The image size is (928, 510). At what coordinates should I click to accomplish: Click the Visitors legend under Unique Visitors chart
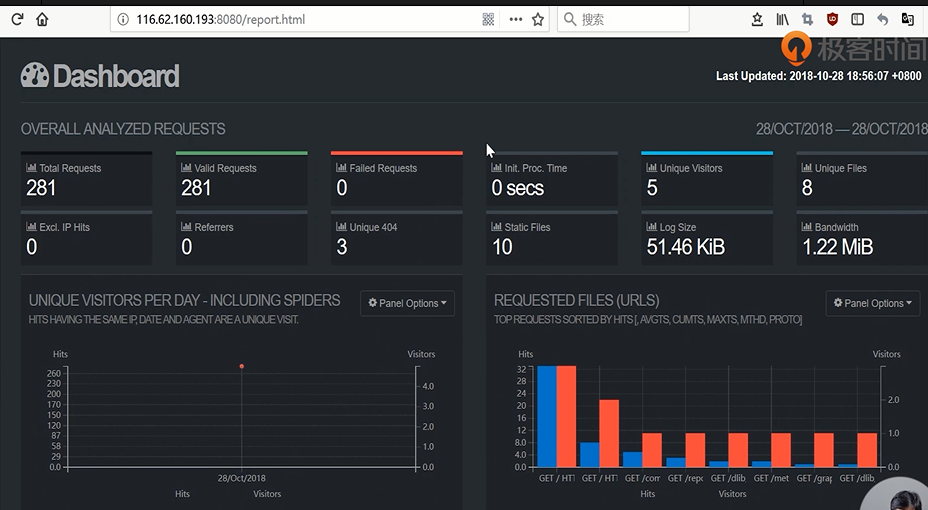point(267,493)
